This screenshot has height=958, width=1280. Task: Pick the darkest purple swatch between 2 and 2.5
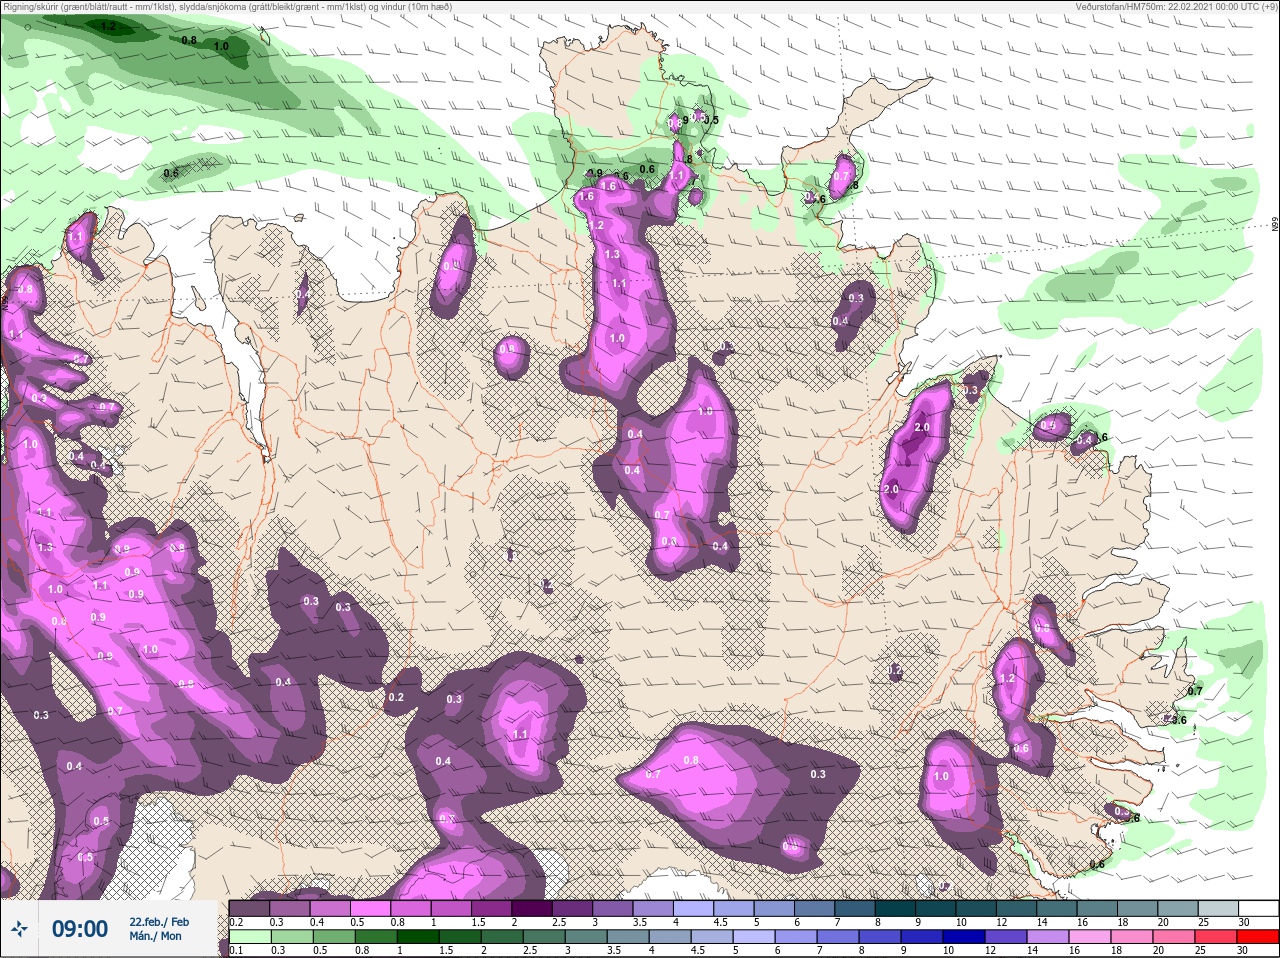click(533, 907)
